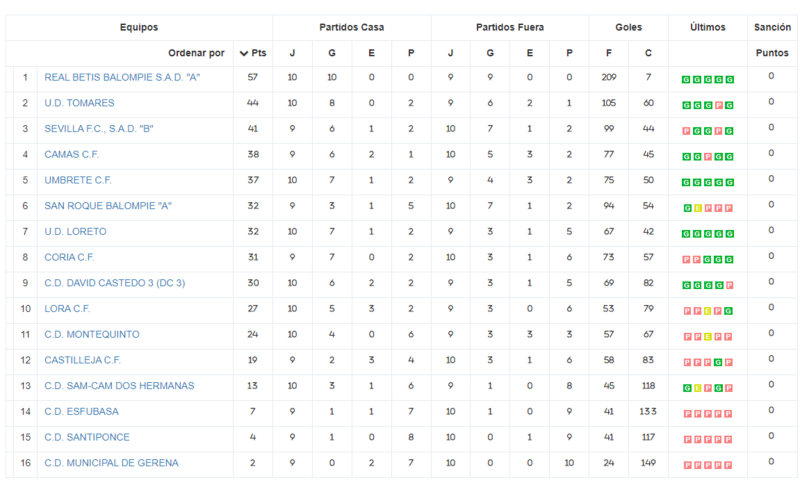Sort by Pts using the chevron arrow
The image size is (800, 485).
click(x=244, y=53)
